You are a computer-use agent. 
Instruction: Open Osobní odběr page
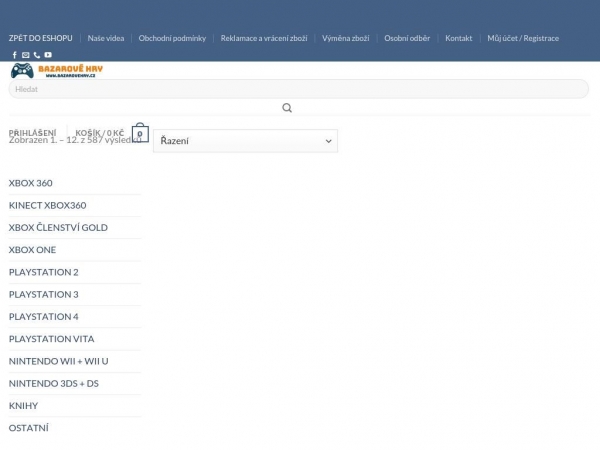tap(407, 38)
